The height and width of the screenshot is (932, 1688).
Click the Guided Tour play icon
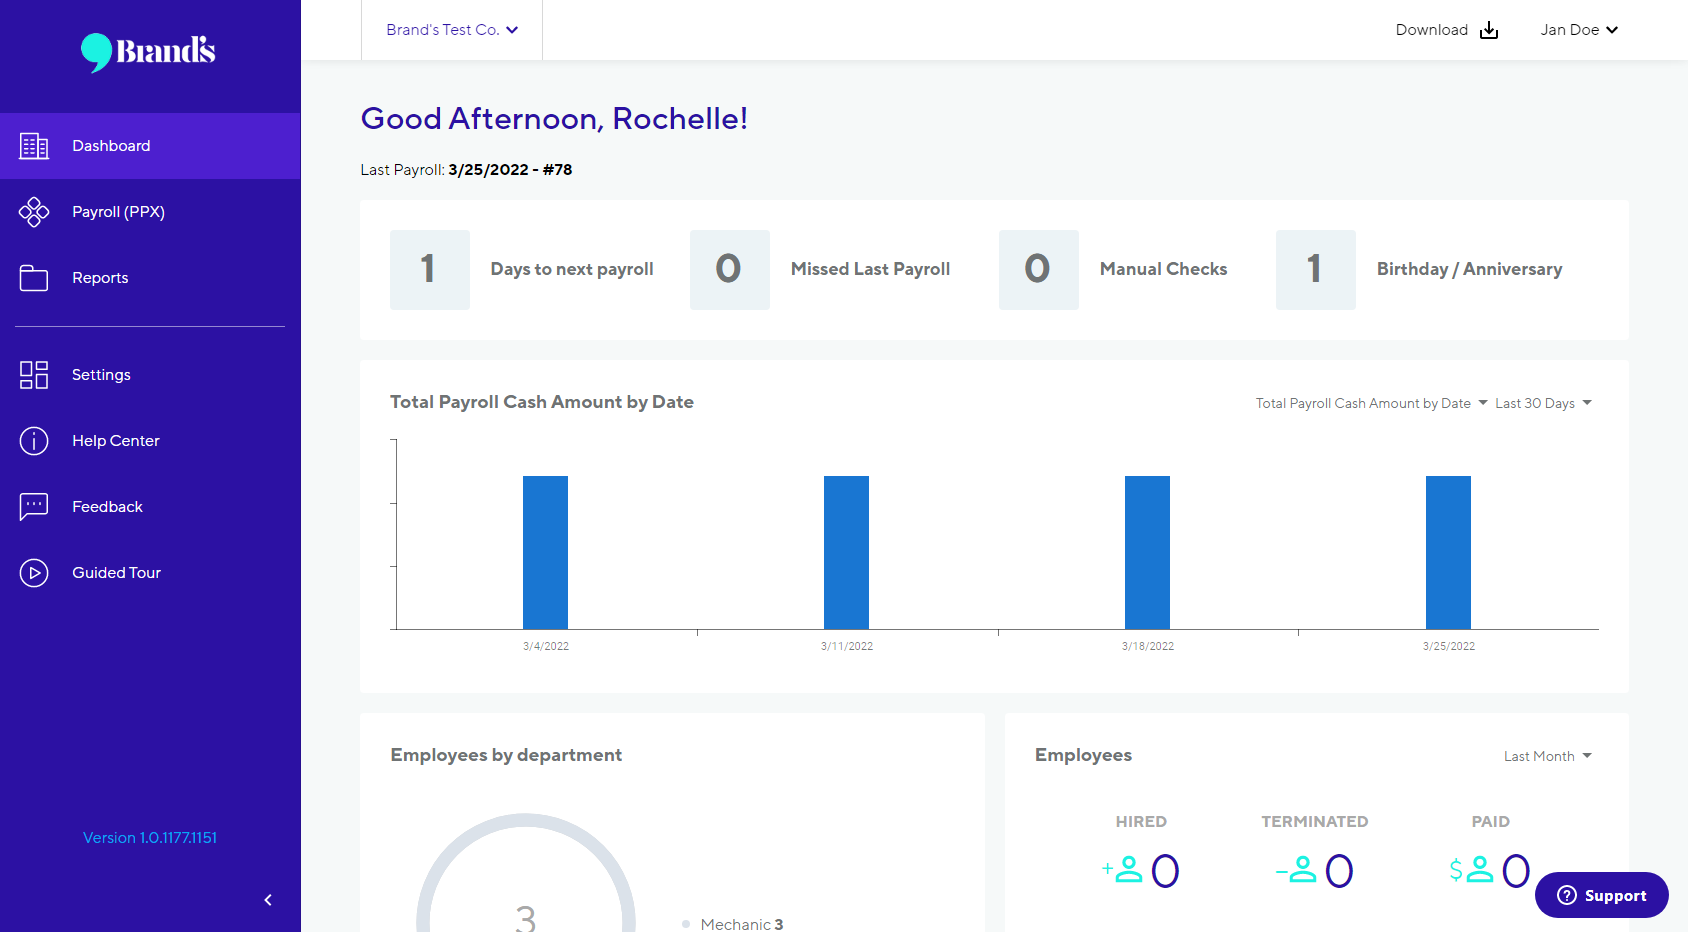(34, 573)
